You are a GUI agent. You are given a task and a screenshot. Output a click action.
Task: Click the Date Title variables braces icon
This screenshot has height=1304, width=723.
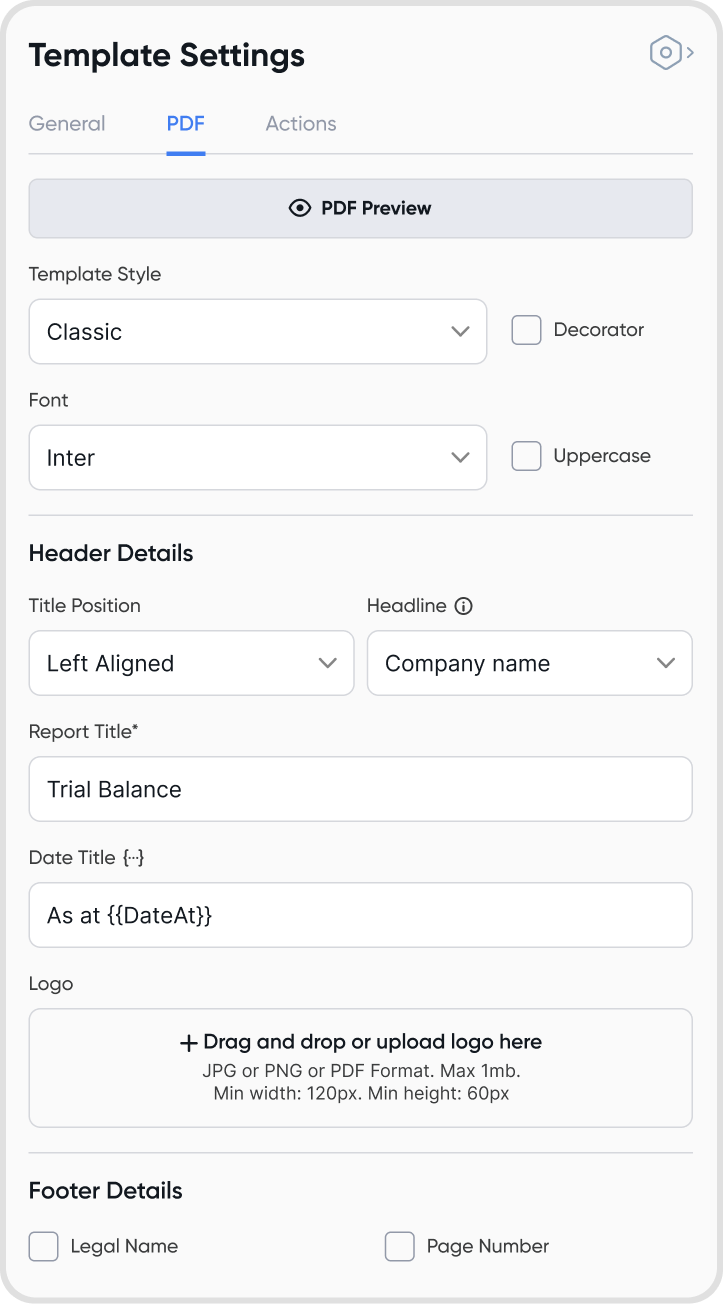pos(134,858)
